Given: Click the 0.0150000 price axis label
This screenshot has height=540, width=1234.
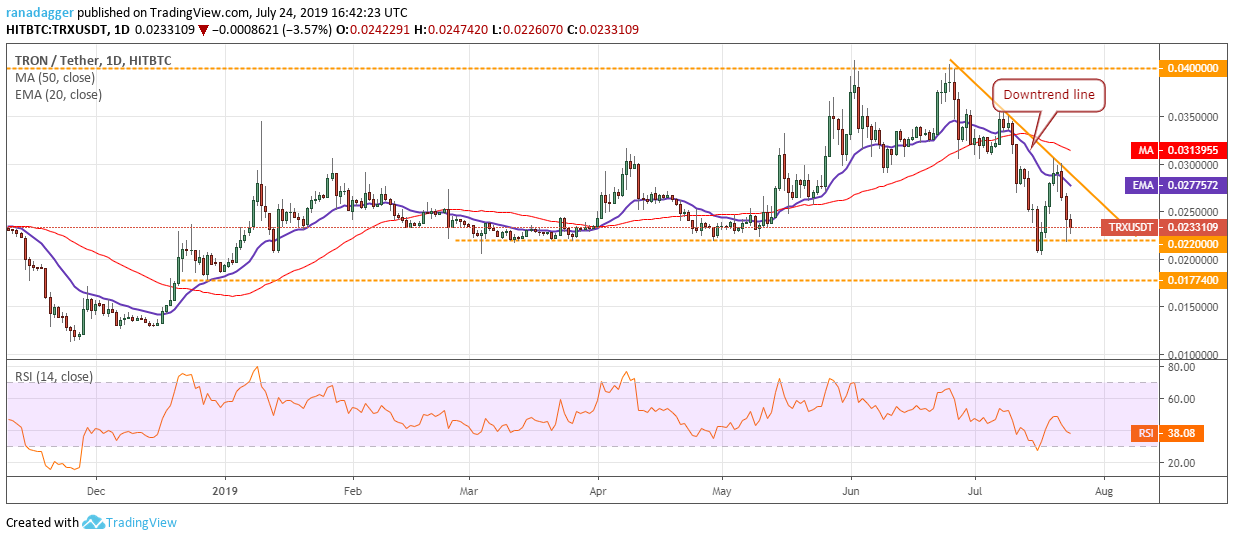Looking at the screenshot, I should click(1194, 307).
